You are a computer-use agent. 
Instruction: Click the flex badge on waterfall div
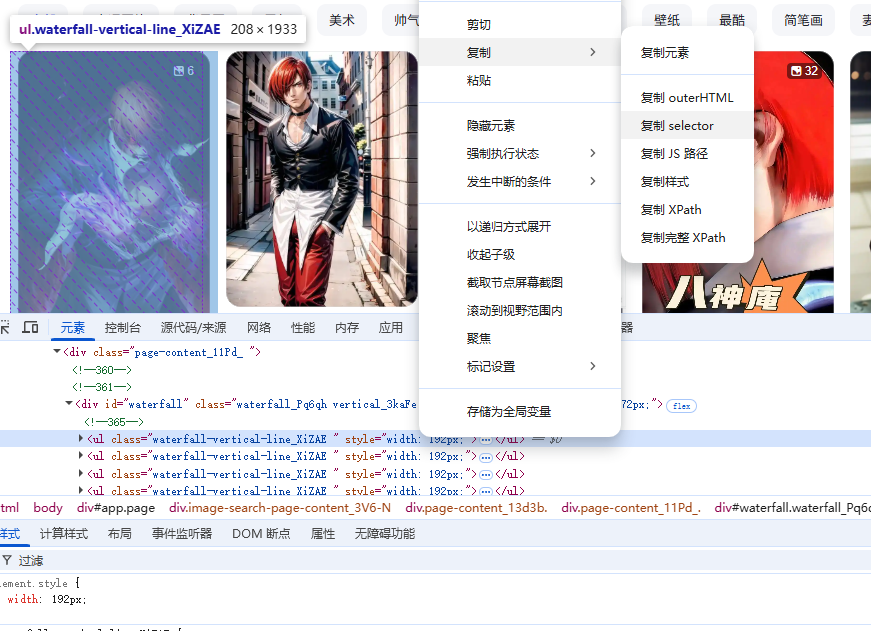[681, 406]
